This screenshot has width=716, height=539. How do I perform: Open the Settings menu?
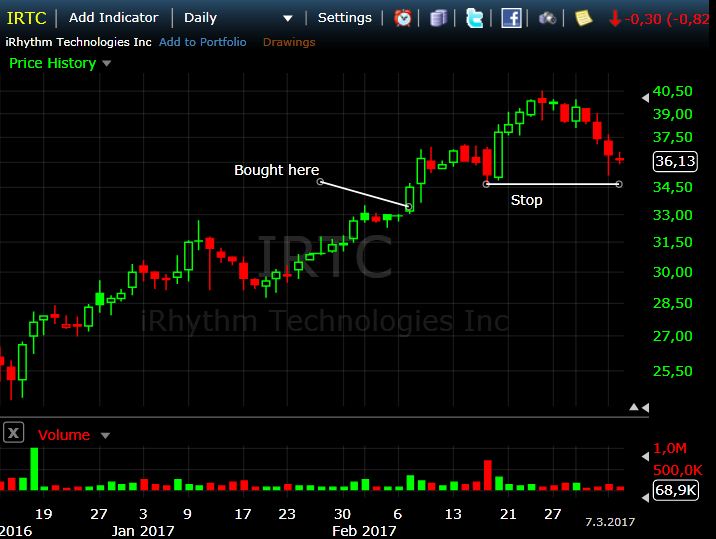pos(345,18)
